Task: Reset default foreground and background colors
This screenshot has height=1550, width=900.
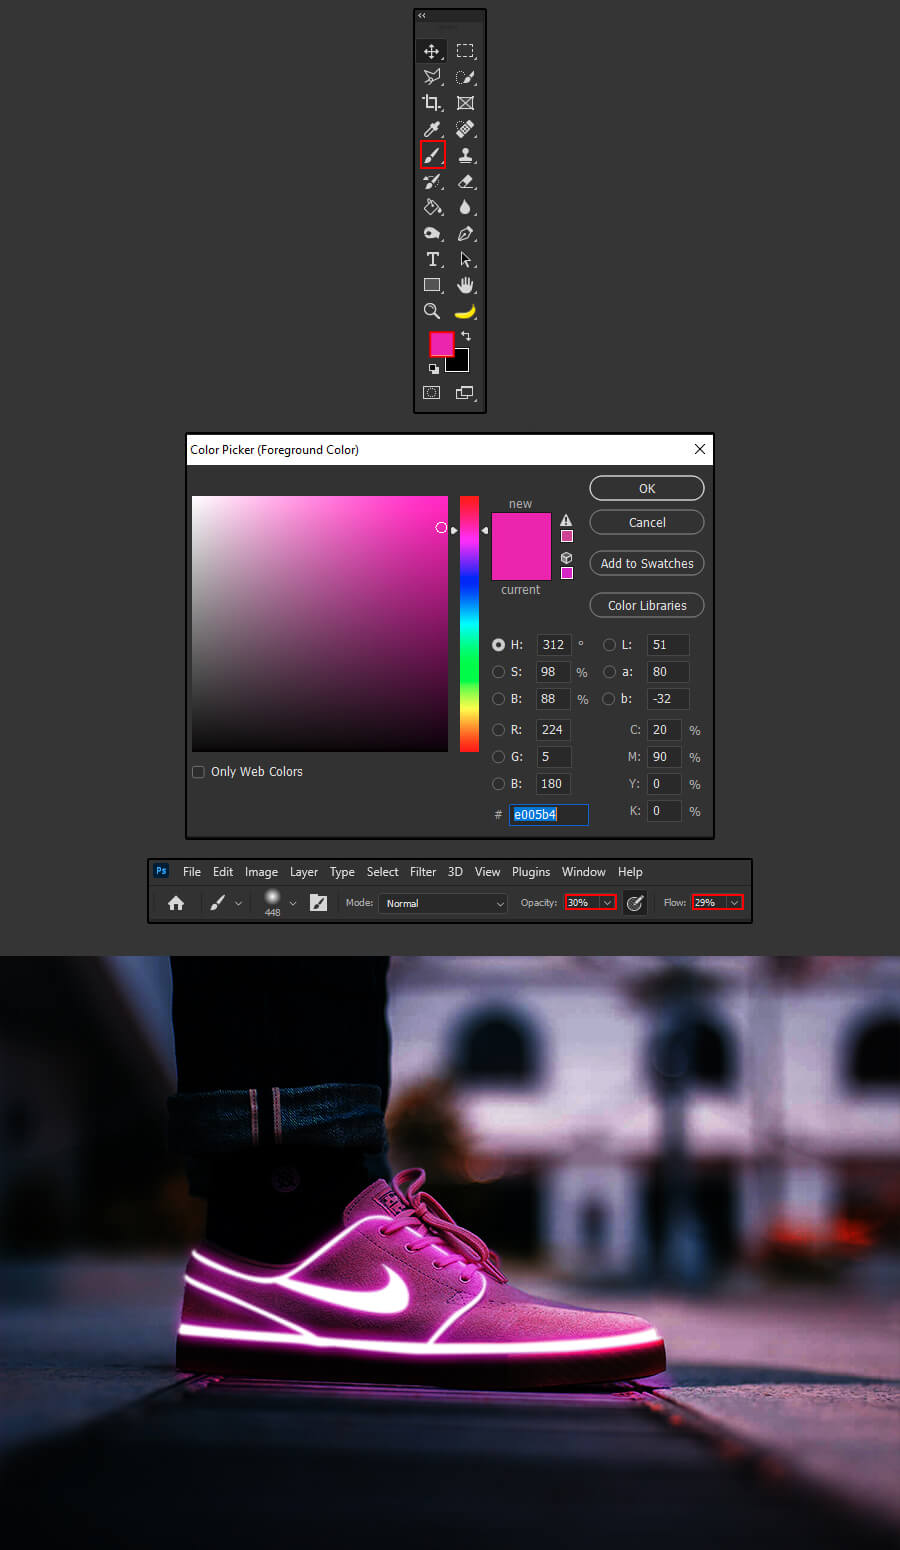Action: point(434,369)
